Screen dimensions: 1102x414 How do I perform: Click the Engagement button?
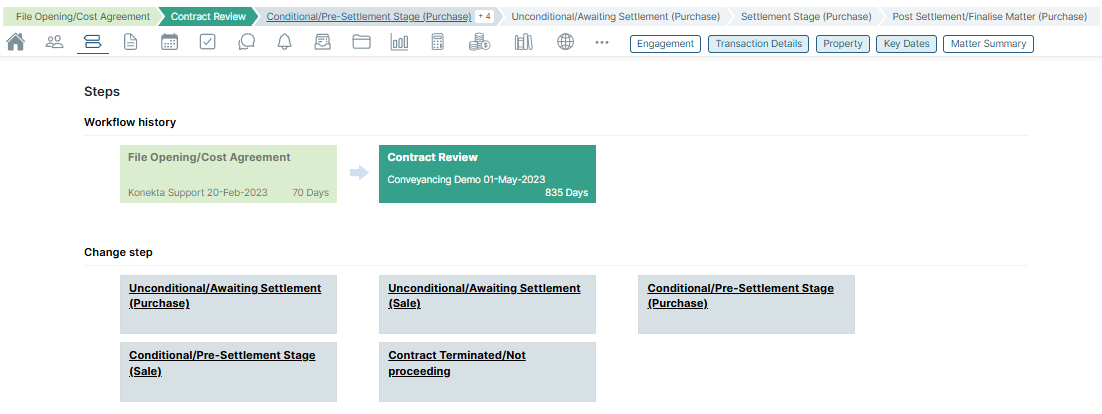pyautogui.click(x=665, y=44)
